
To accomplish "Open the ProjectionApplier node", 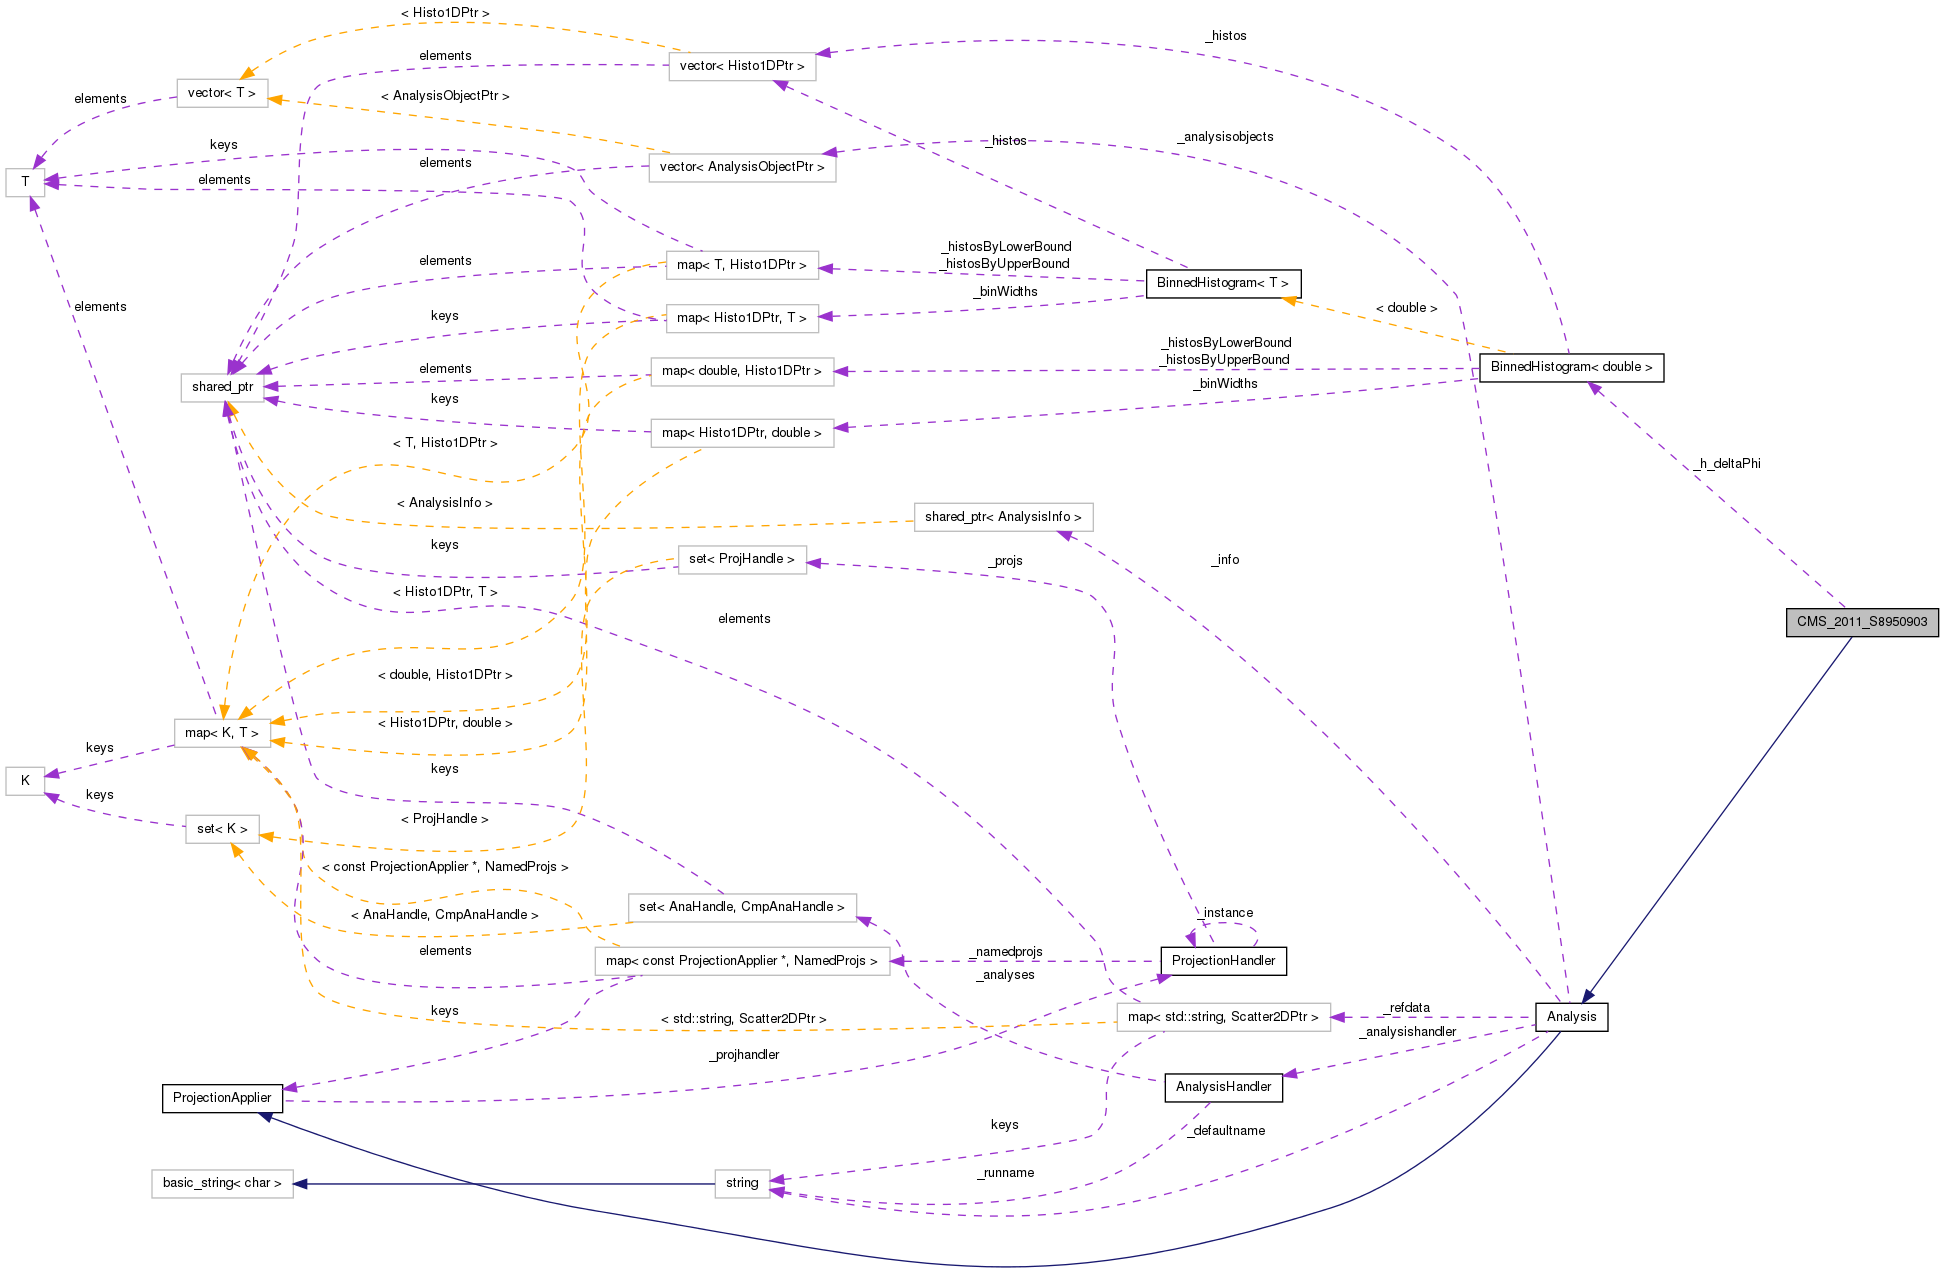I will [222, 1098].
